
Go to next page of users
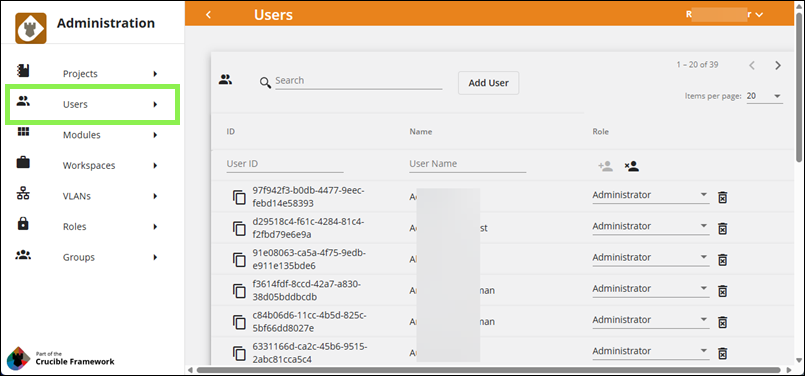point(778,65)
